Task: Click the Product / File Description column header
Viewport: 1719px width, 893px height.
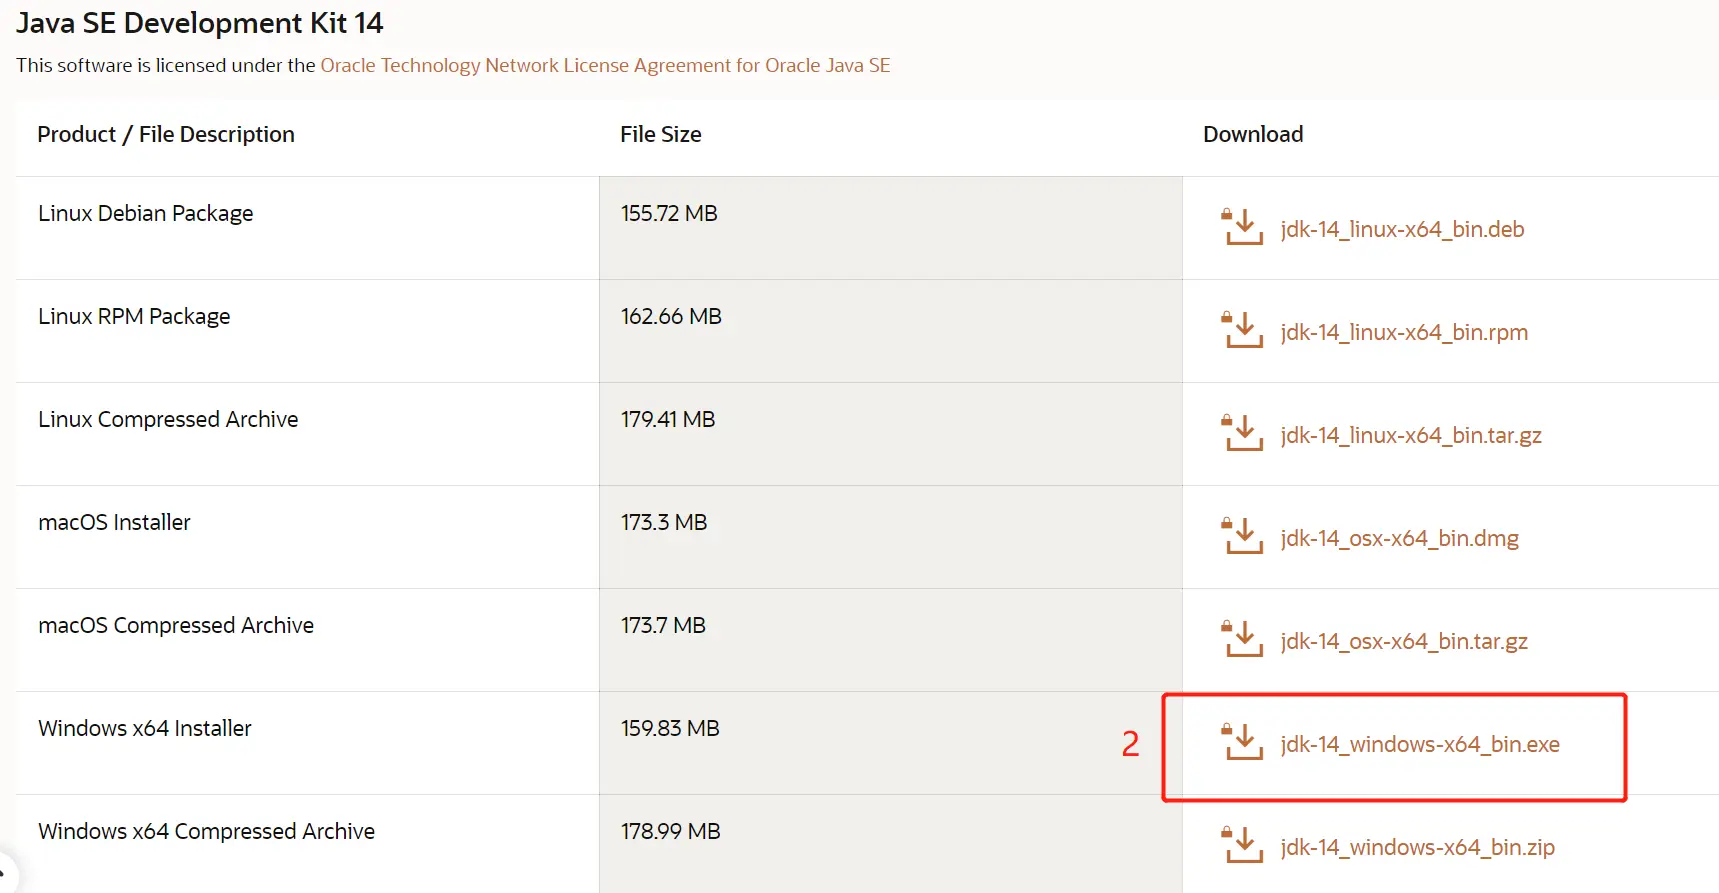Action: point(166,135)
